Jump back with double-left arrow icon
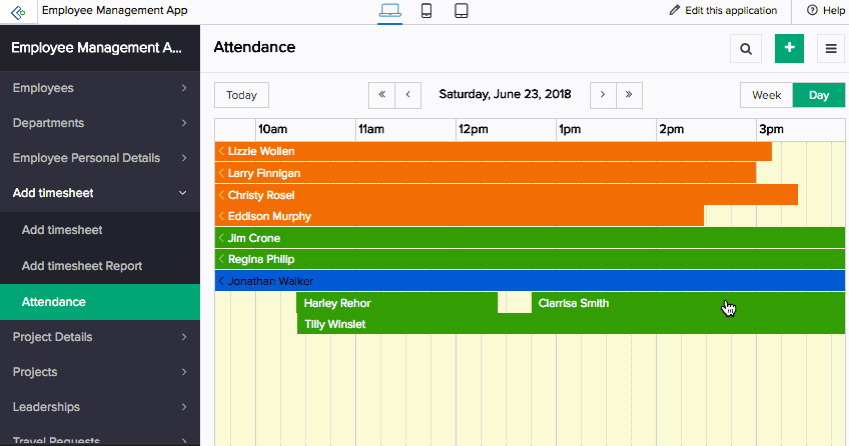Image resolution: width=849 pixels, height=446 pixels. 381,95
